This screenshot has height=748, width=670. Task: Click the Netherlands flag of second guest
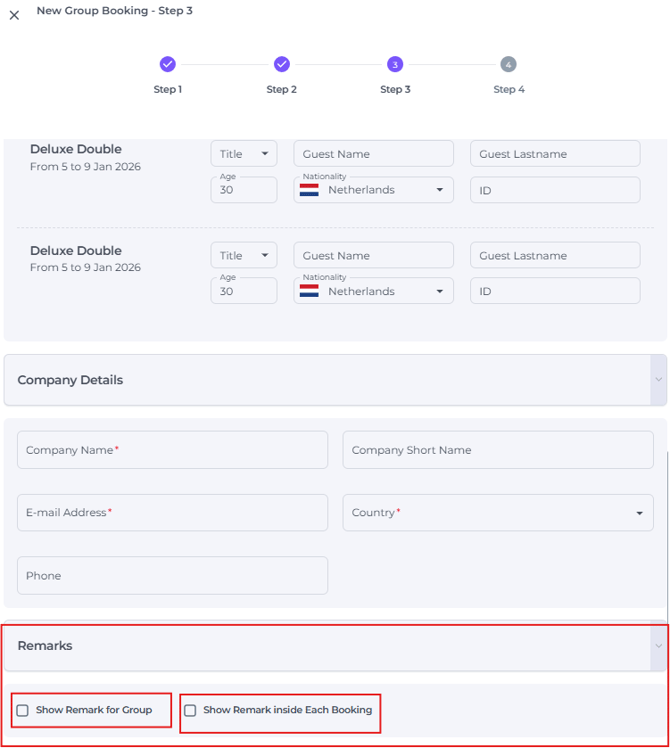[x=309, y=292]
